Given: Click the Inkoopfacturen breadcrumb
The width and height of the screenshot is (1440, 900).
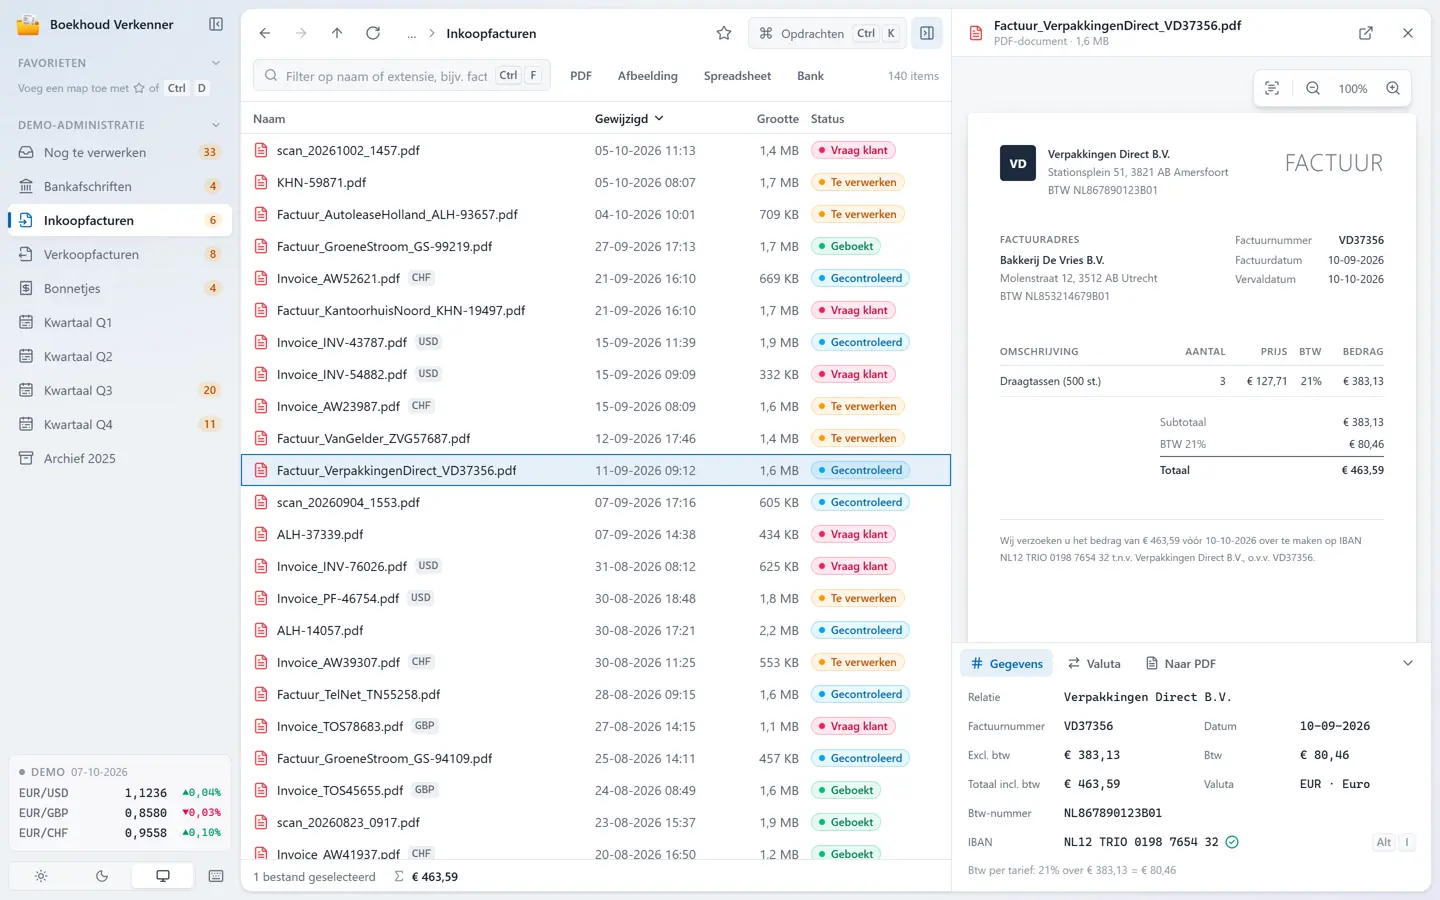Looking at the screenshot, I should point(491,34).
